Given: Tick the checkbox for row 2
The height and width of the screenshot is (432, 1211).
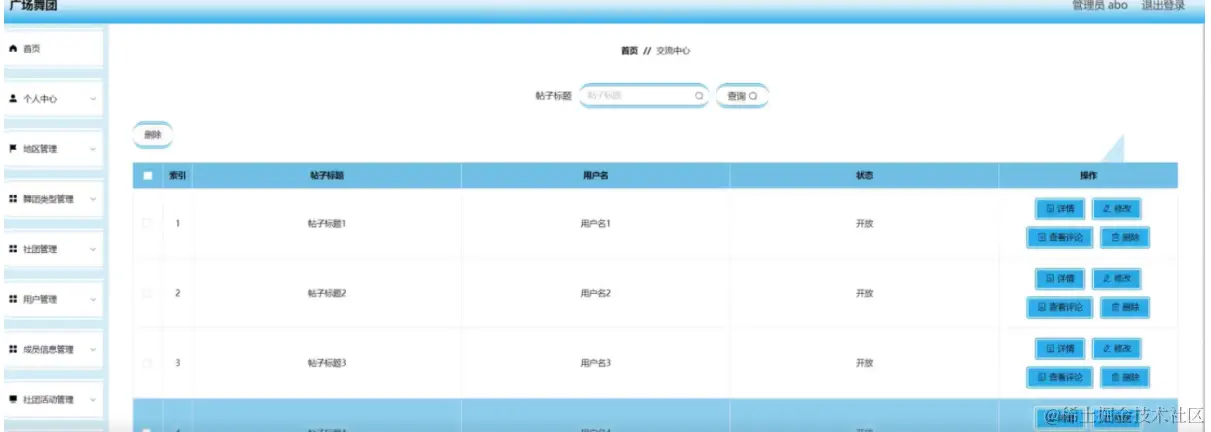Looking at the screenshot, I should pyautogui.click(x=148, y=293).
